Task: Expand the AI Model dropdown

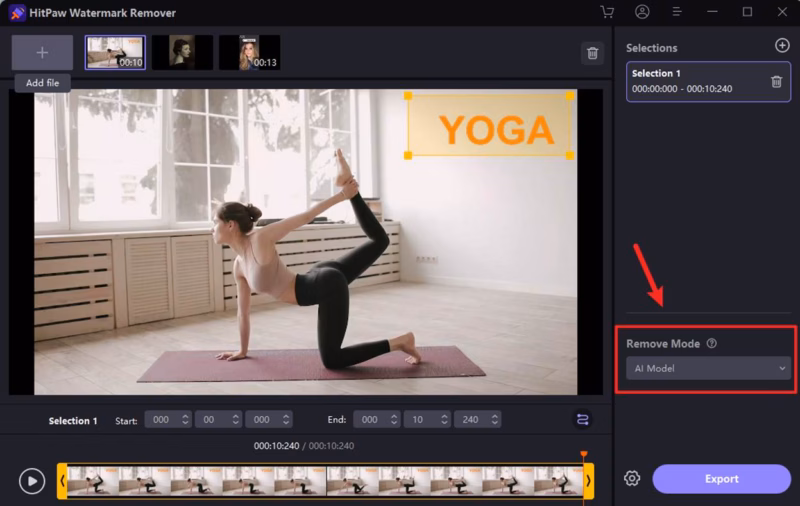Action: [708, 368]
